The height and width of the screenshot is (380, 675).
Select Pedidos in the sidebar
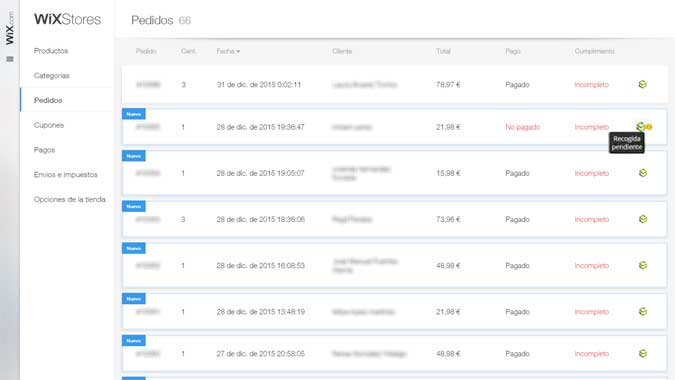click(48, 100)
